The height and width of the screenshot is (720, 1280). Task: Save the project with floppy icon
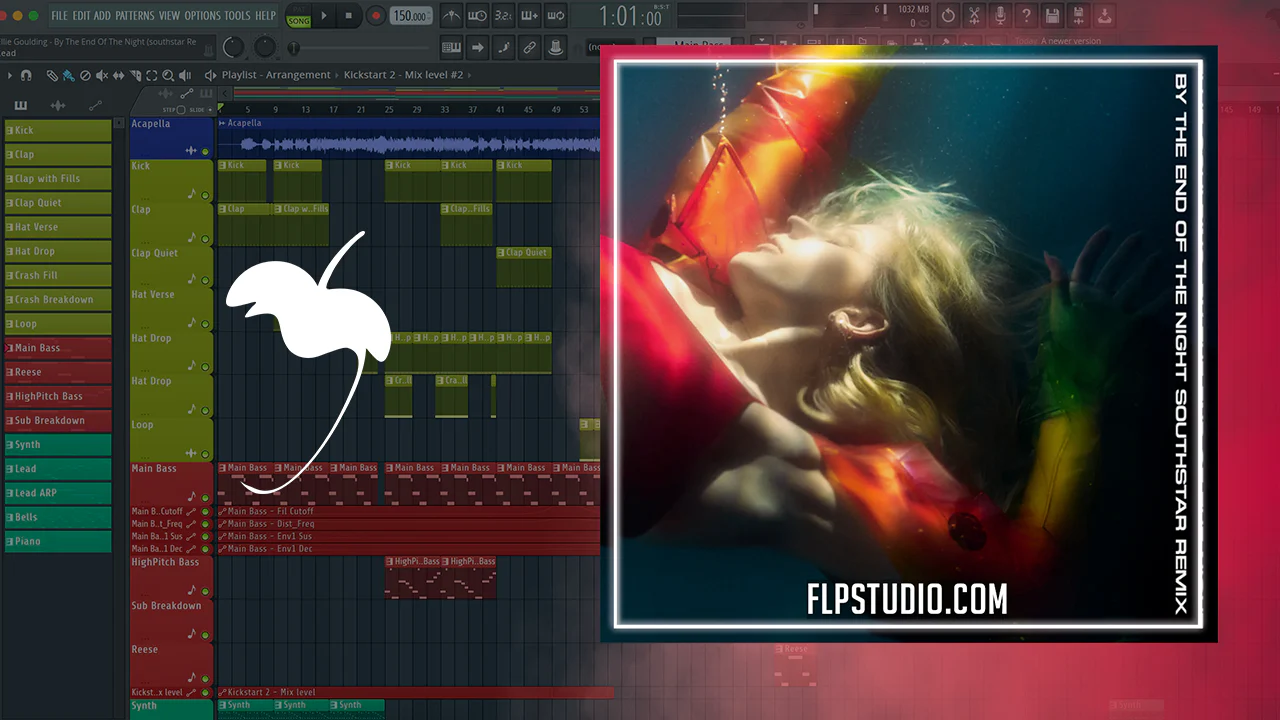(x=1052, y=16)
